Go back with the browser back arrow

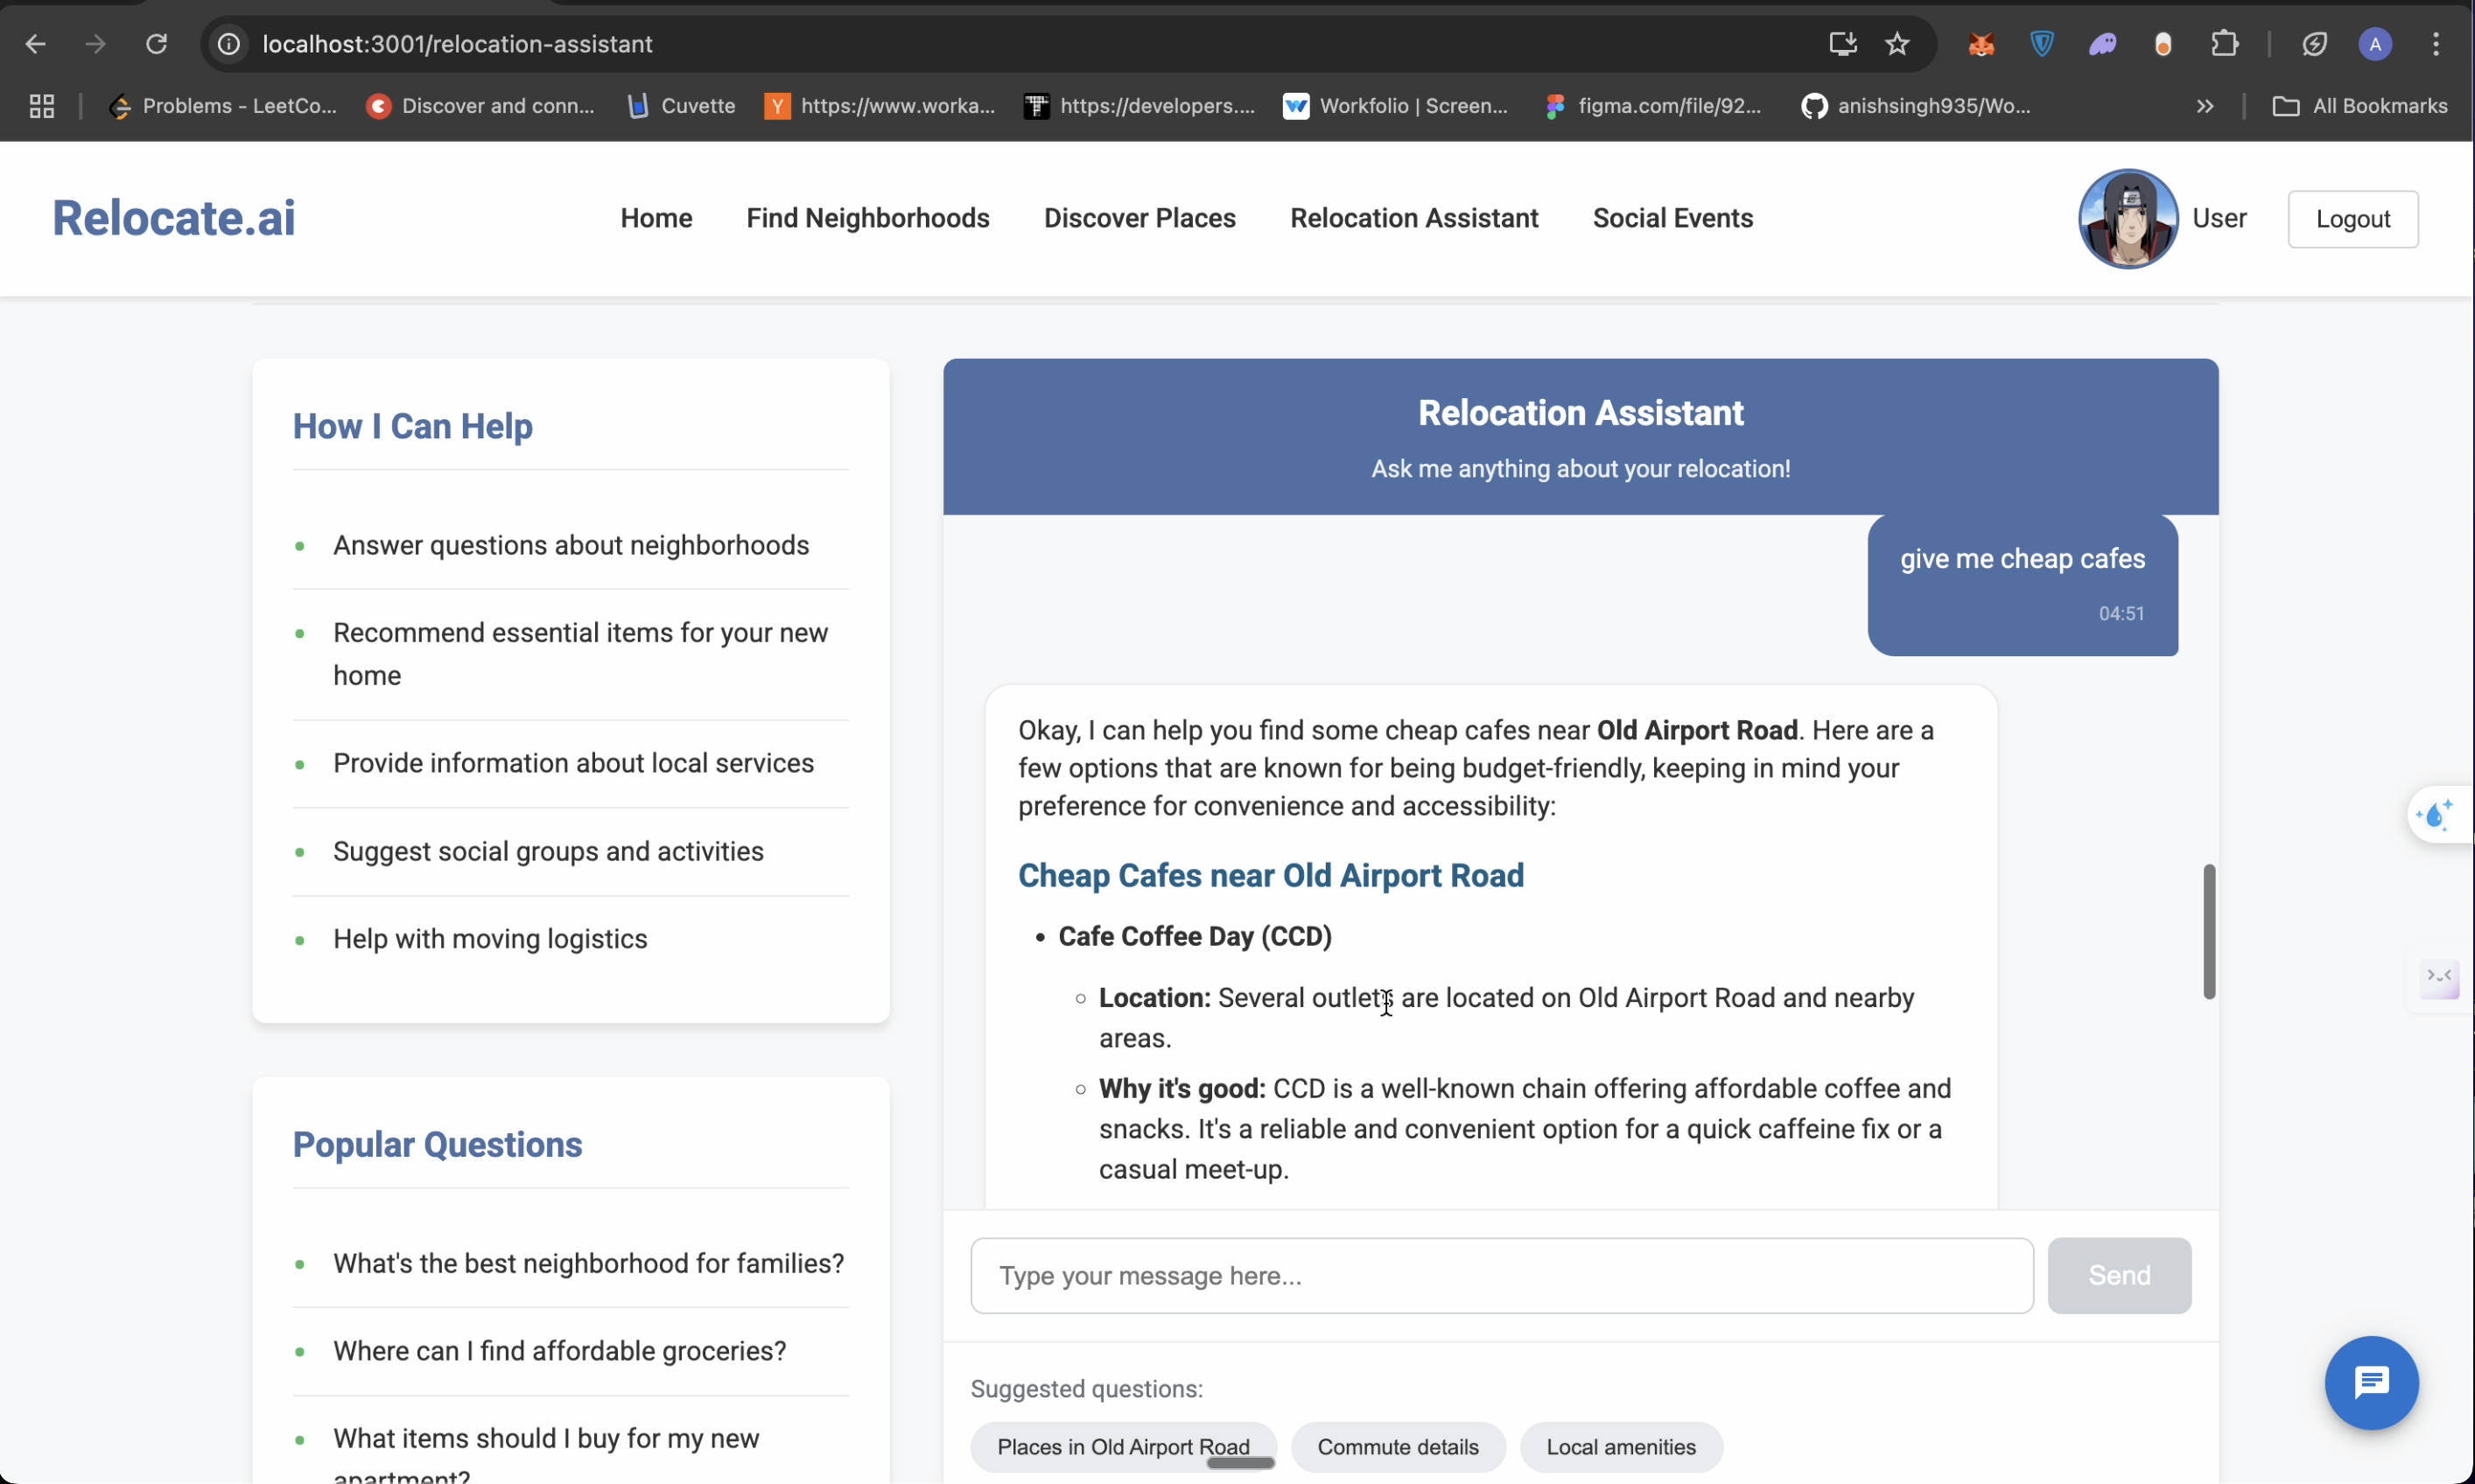point(35,44)
